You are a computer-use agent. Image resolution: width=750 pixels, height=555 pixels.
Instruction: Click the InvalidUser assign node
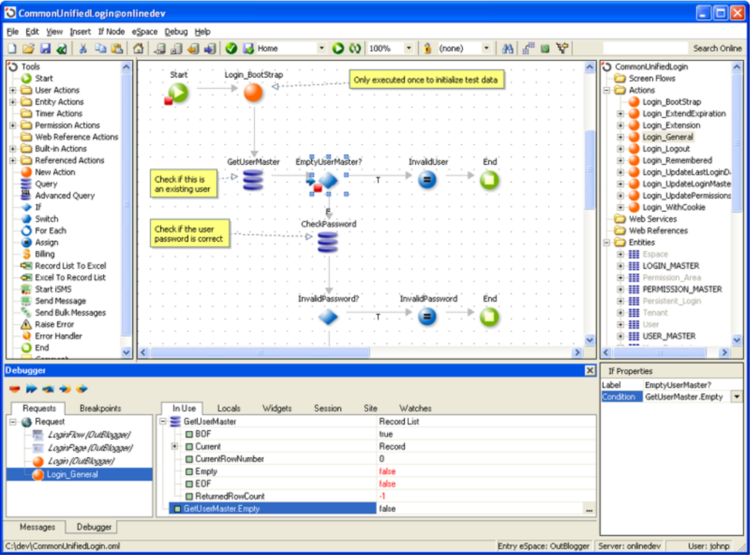pos(427,180)
